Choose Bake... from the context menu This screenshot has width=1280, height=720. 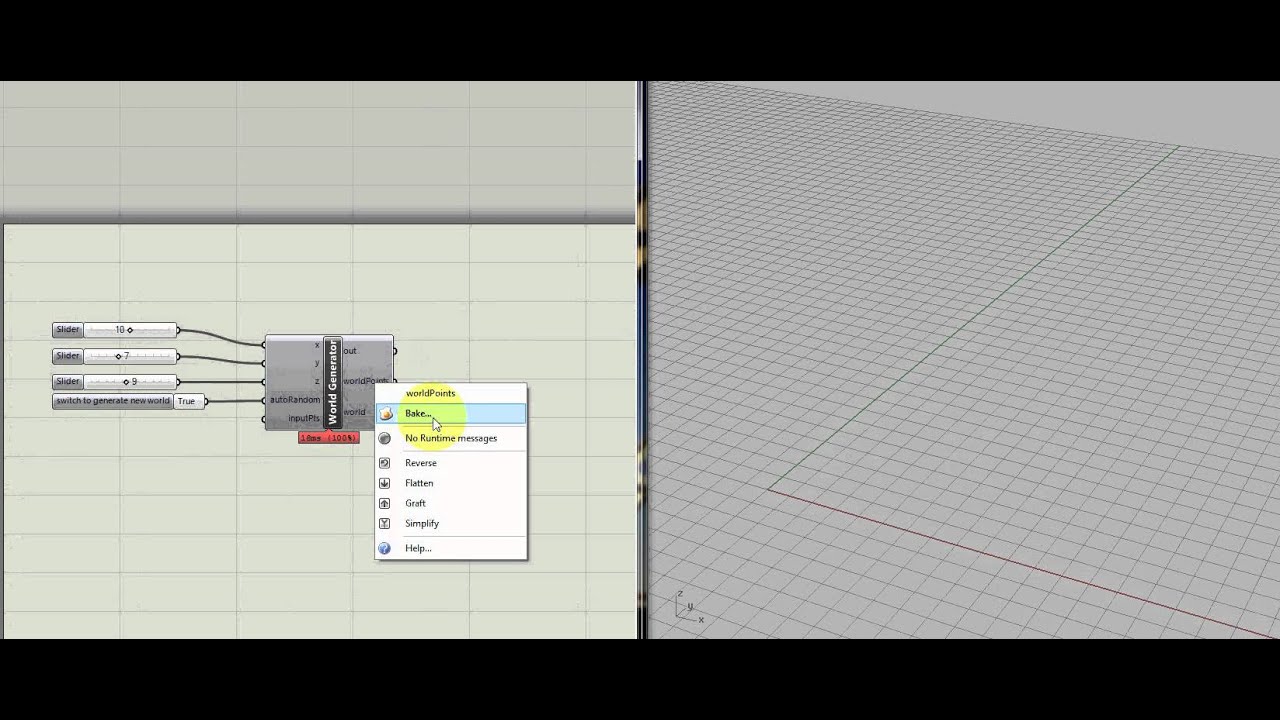point(451,414)
